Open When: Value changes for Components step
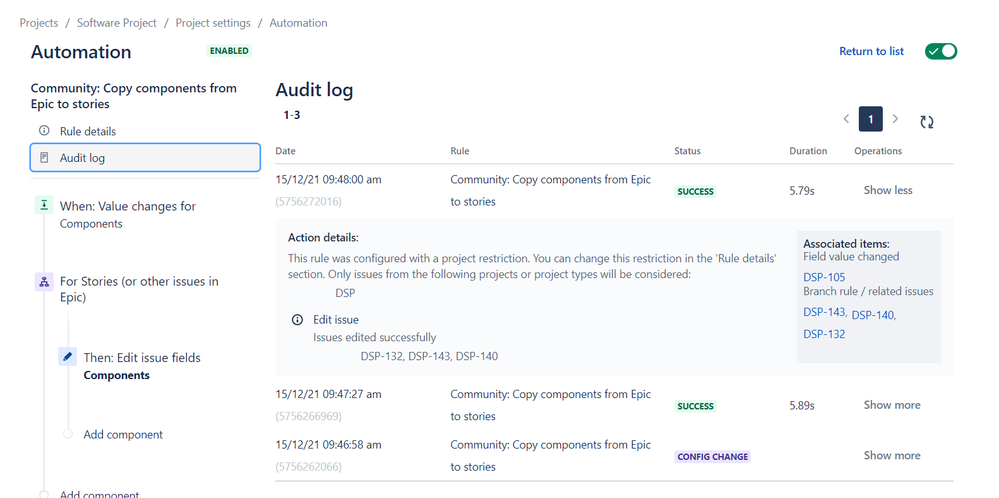 (127, 215)
